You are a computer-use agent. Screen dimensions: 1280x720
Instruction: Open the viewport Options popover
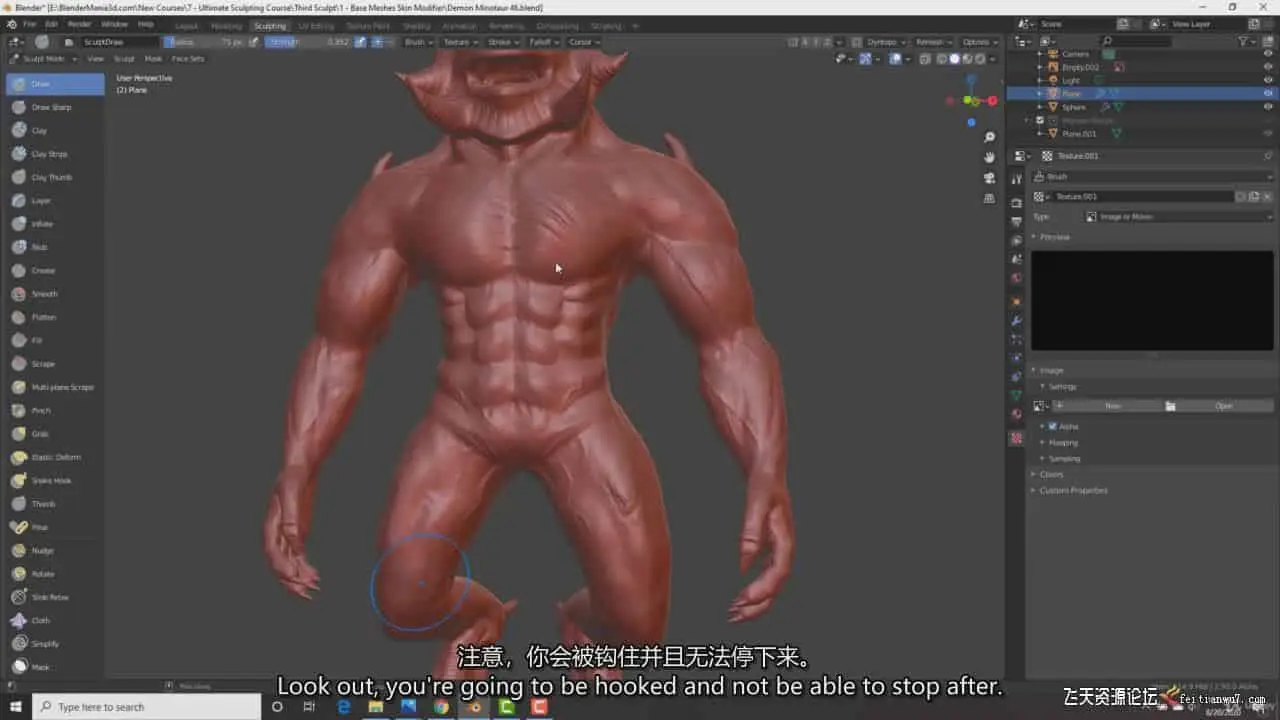978,42
